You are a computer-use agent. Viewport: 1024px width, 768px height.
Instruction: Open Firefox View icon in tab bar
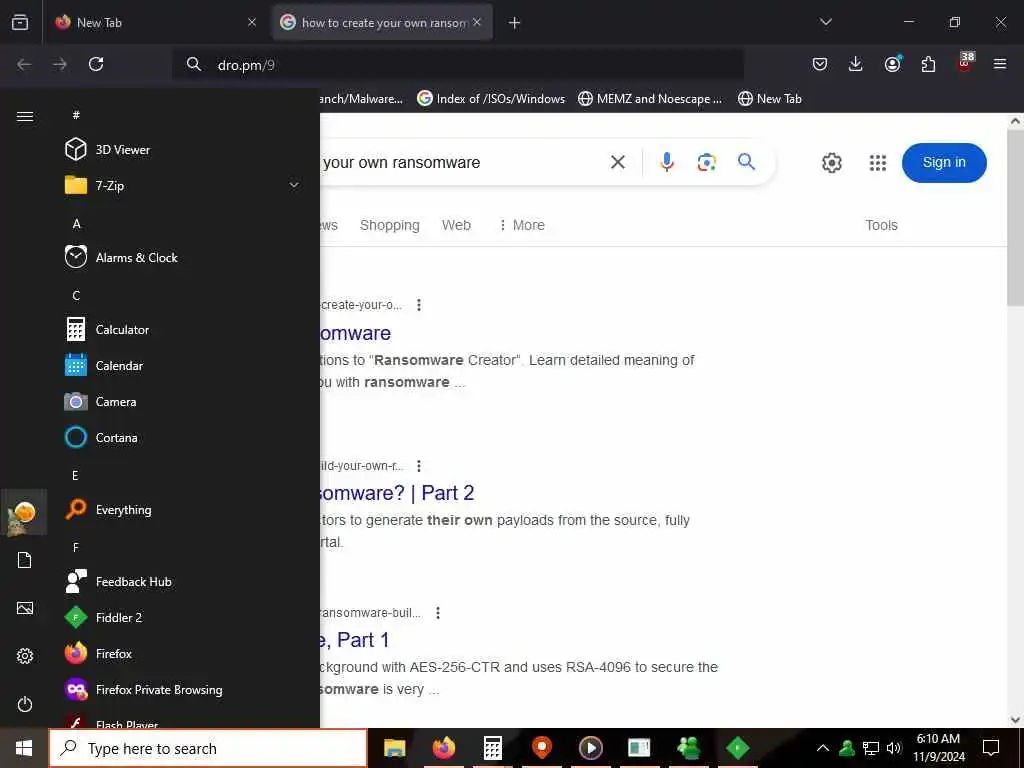pyautogui.click(x=20, y=22)
